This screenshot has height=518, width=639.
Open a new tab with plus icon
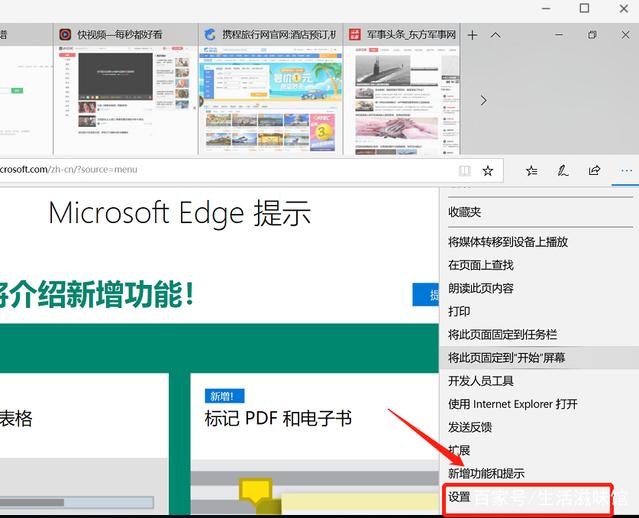(x=473, y=35)
